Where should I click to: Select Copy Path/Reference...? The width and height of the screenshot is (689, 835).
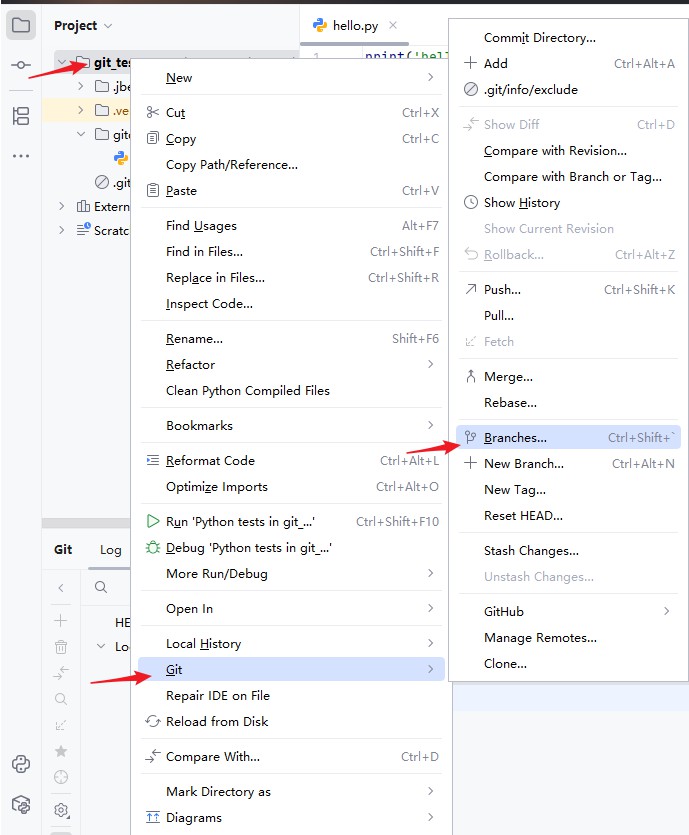point(291,165)
